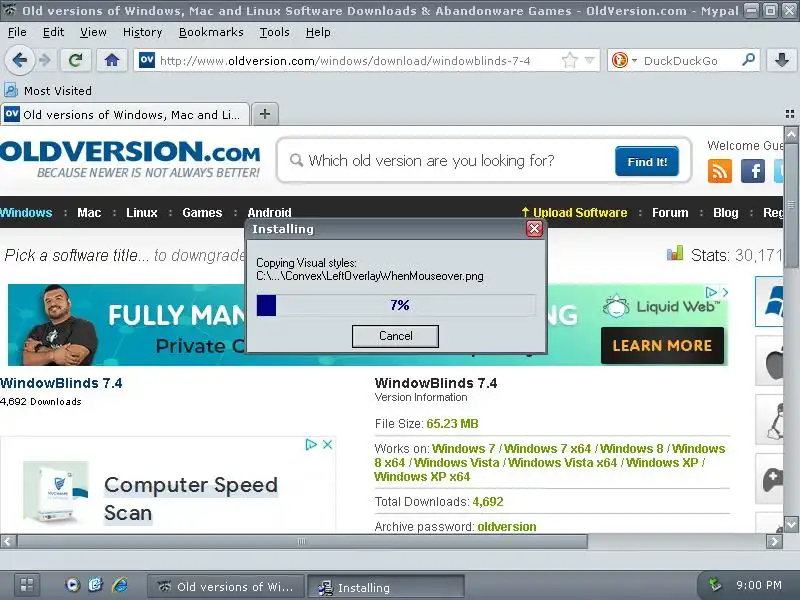The height and width of the screenshot is (600, 800).
Task: Select the Games navigation link
Action: click(x=202, y=212)
